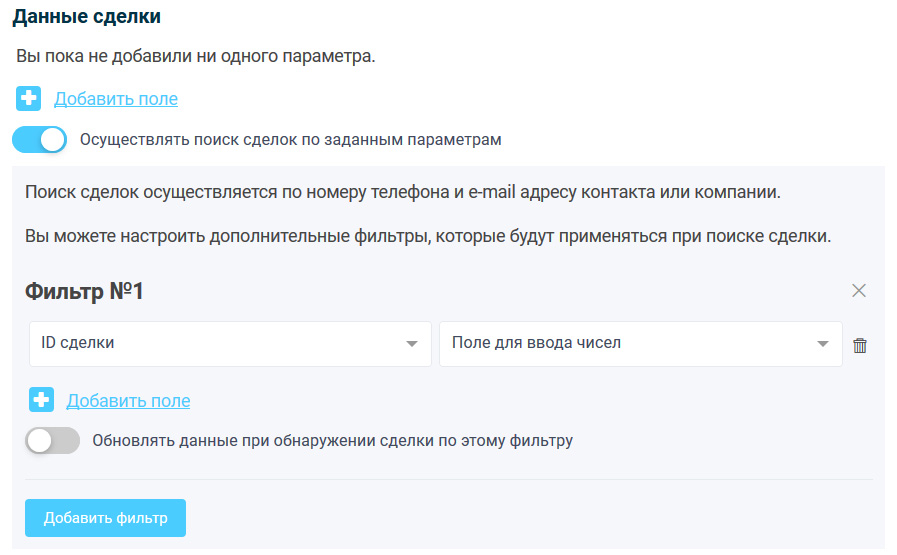897x555 pixels.
Task: Enable the Обновлять данные при обнаружении toggle
Action: [52, 440]
